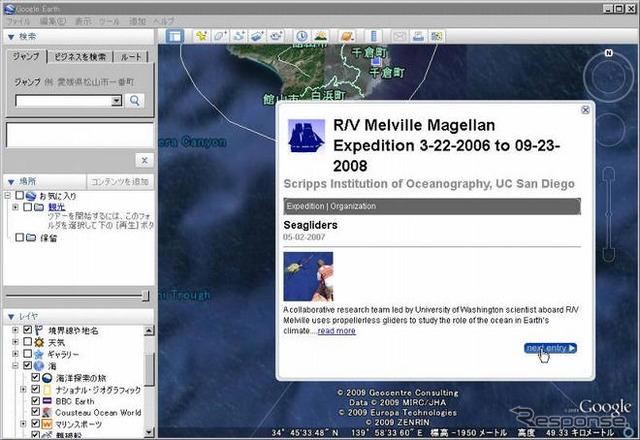This screenshot has height=440, width=640.
Task: Open the ruler measurement tool
Action: tap(373, 36)
